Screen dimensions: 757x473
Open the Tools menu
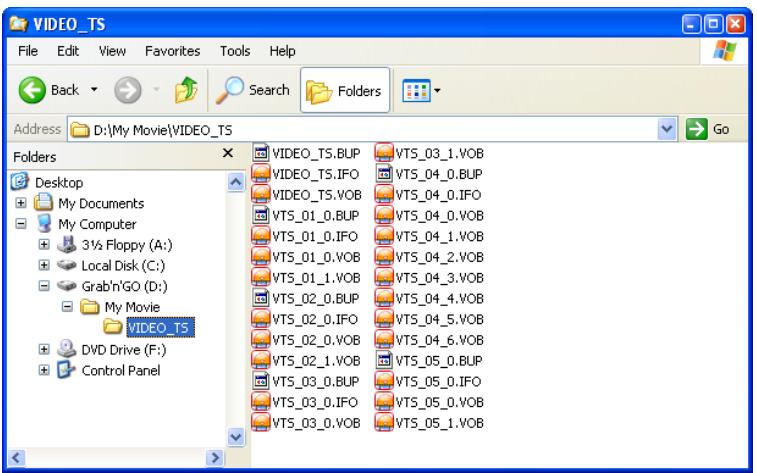[235, 49]
